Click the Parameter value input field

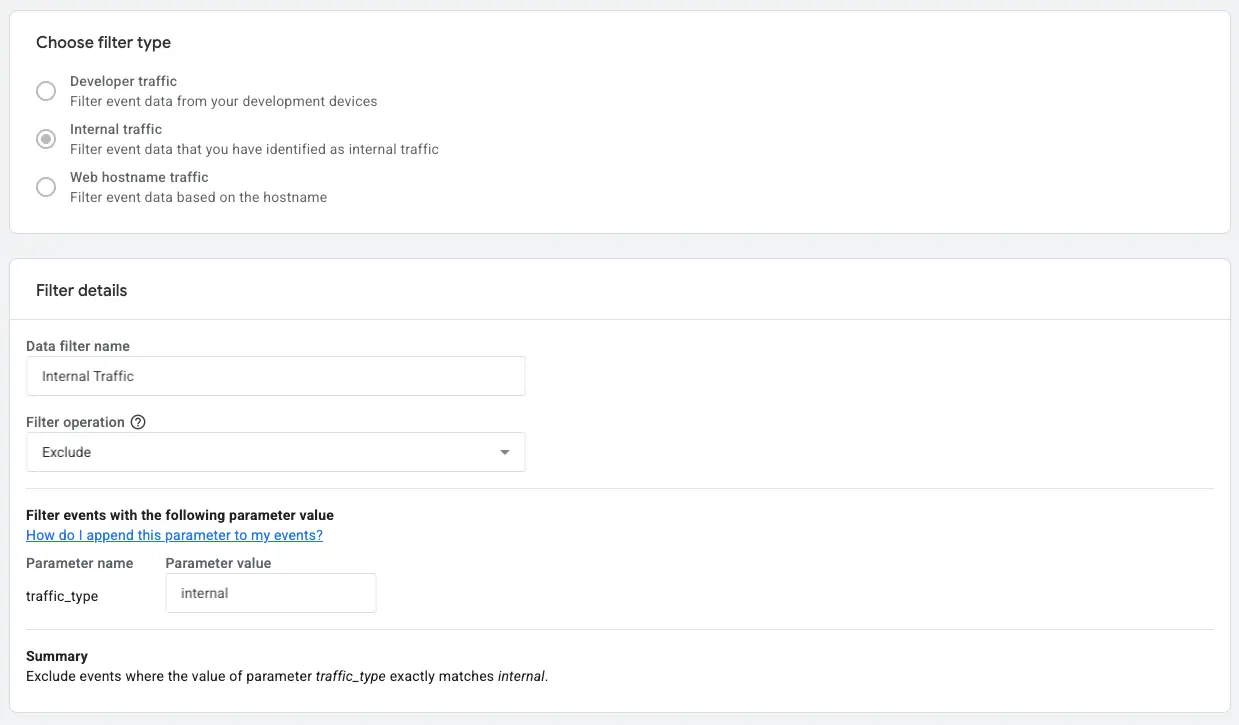coord(270,593)
